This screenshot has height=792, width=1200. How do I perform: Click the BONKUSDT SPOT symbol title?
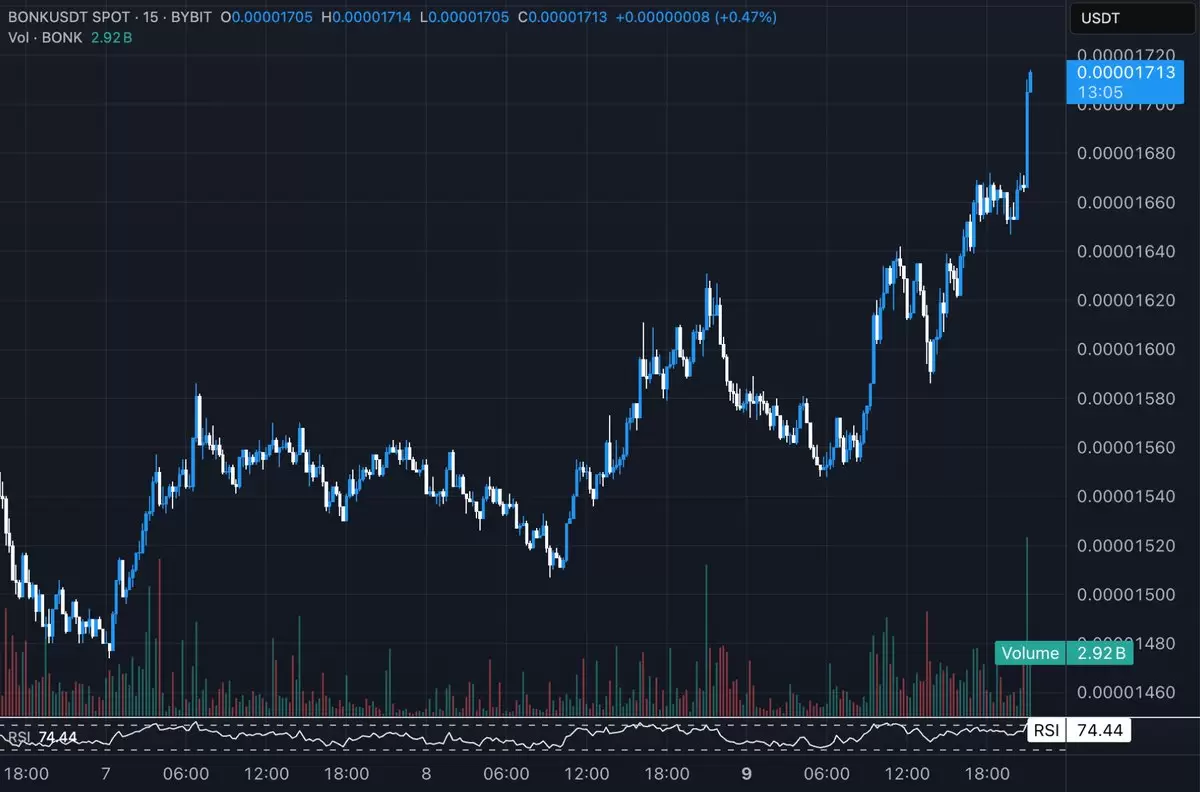click(69, 18)
